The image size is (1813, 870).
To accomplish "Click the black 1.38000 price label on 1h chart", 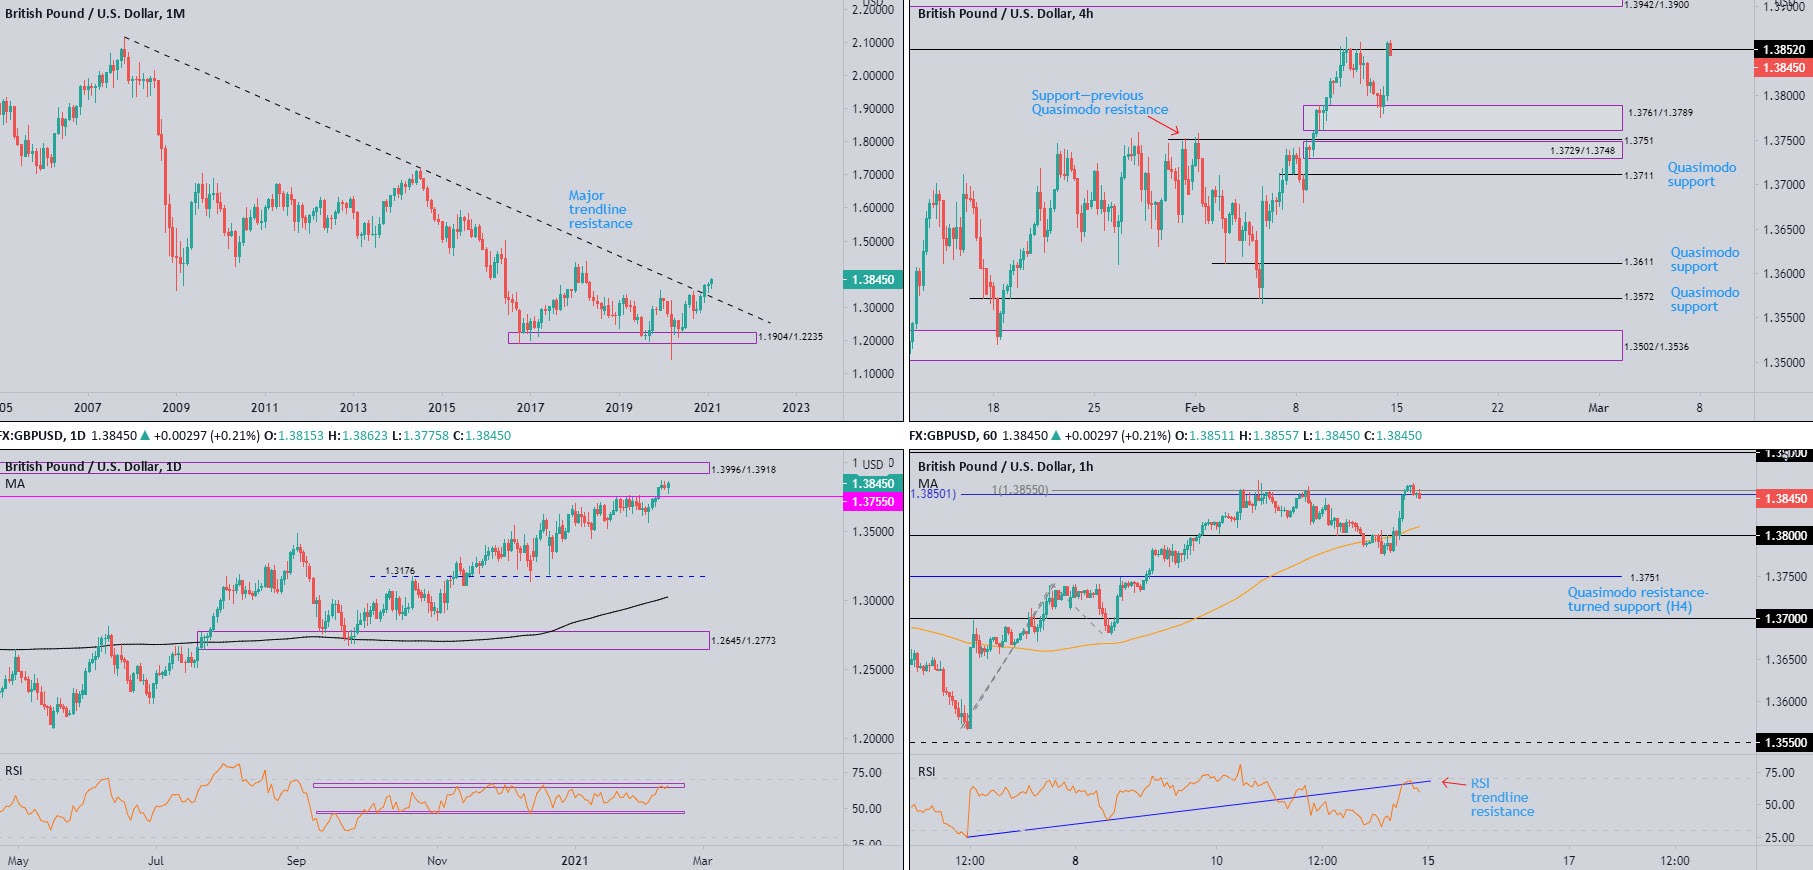I will (1784, 536).
